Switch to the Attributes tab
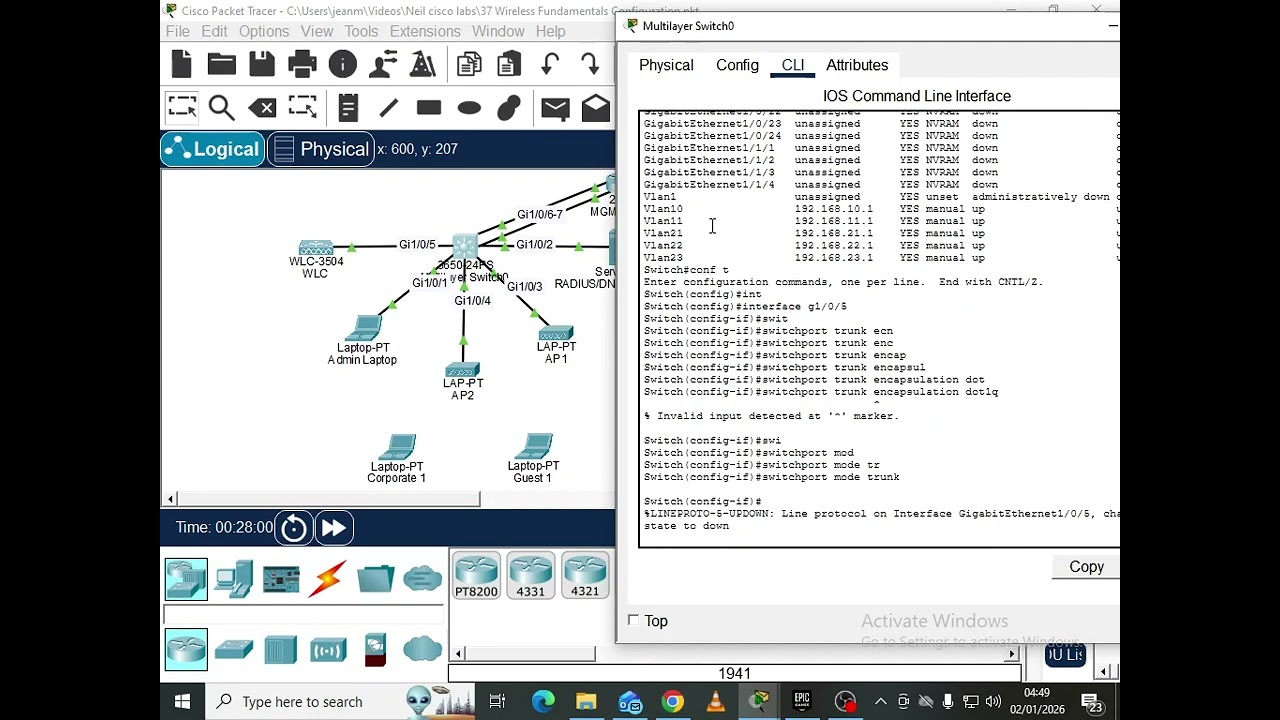The height and width of the screenshot is (720, 1280). pos(857,65)
